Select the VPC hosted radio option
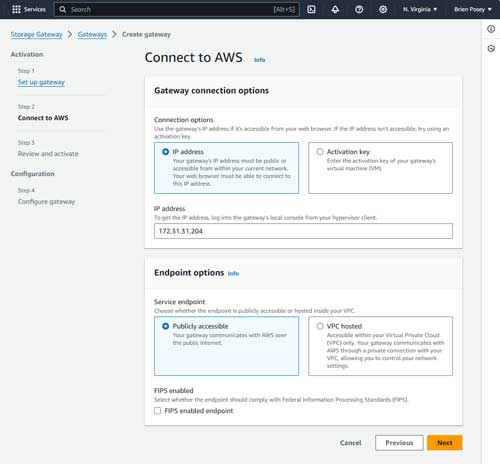 [x=320, y=326]
